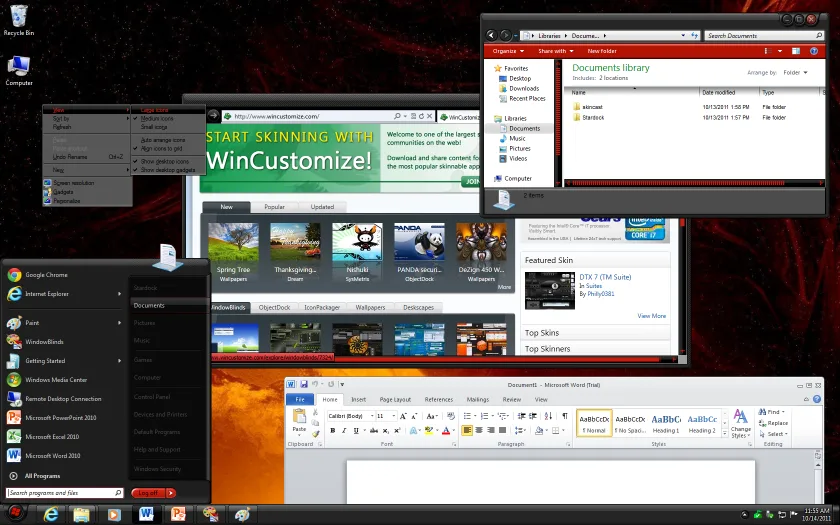
Task: Click the Explorer back arrow button
Action: coord(491,35)
